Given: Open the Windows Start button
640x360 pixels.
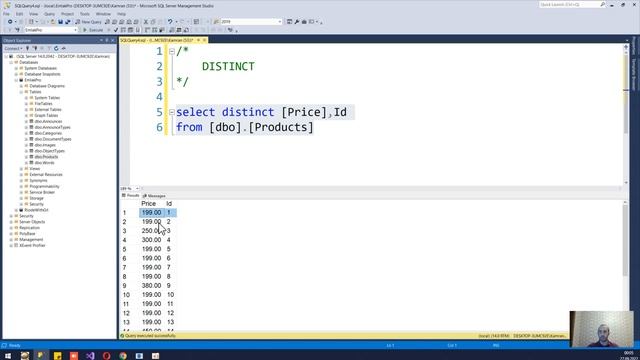Looking at the screenshot, I should pos(8,356).
